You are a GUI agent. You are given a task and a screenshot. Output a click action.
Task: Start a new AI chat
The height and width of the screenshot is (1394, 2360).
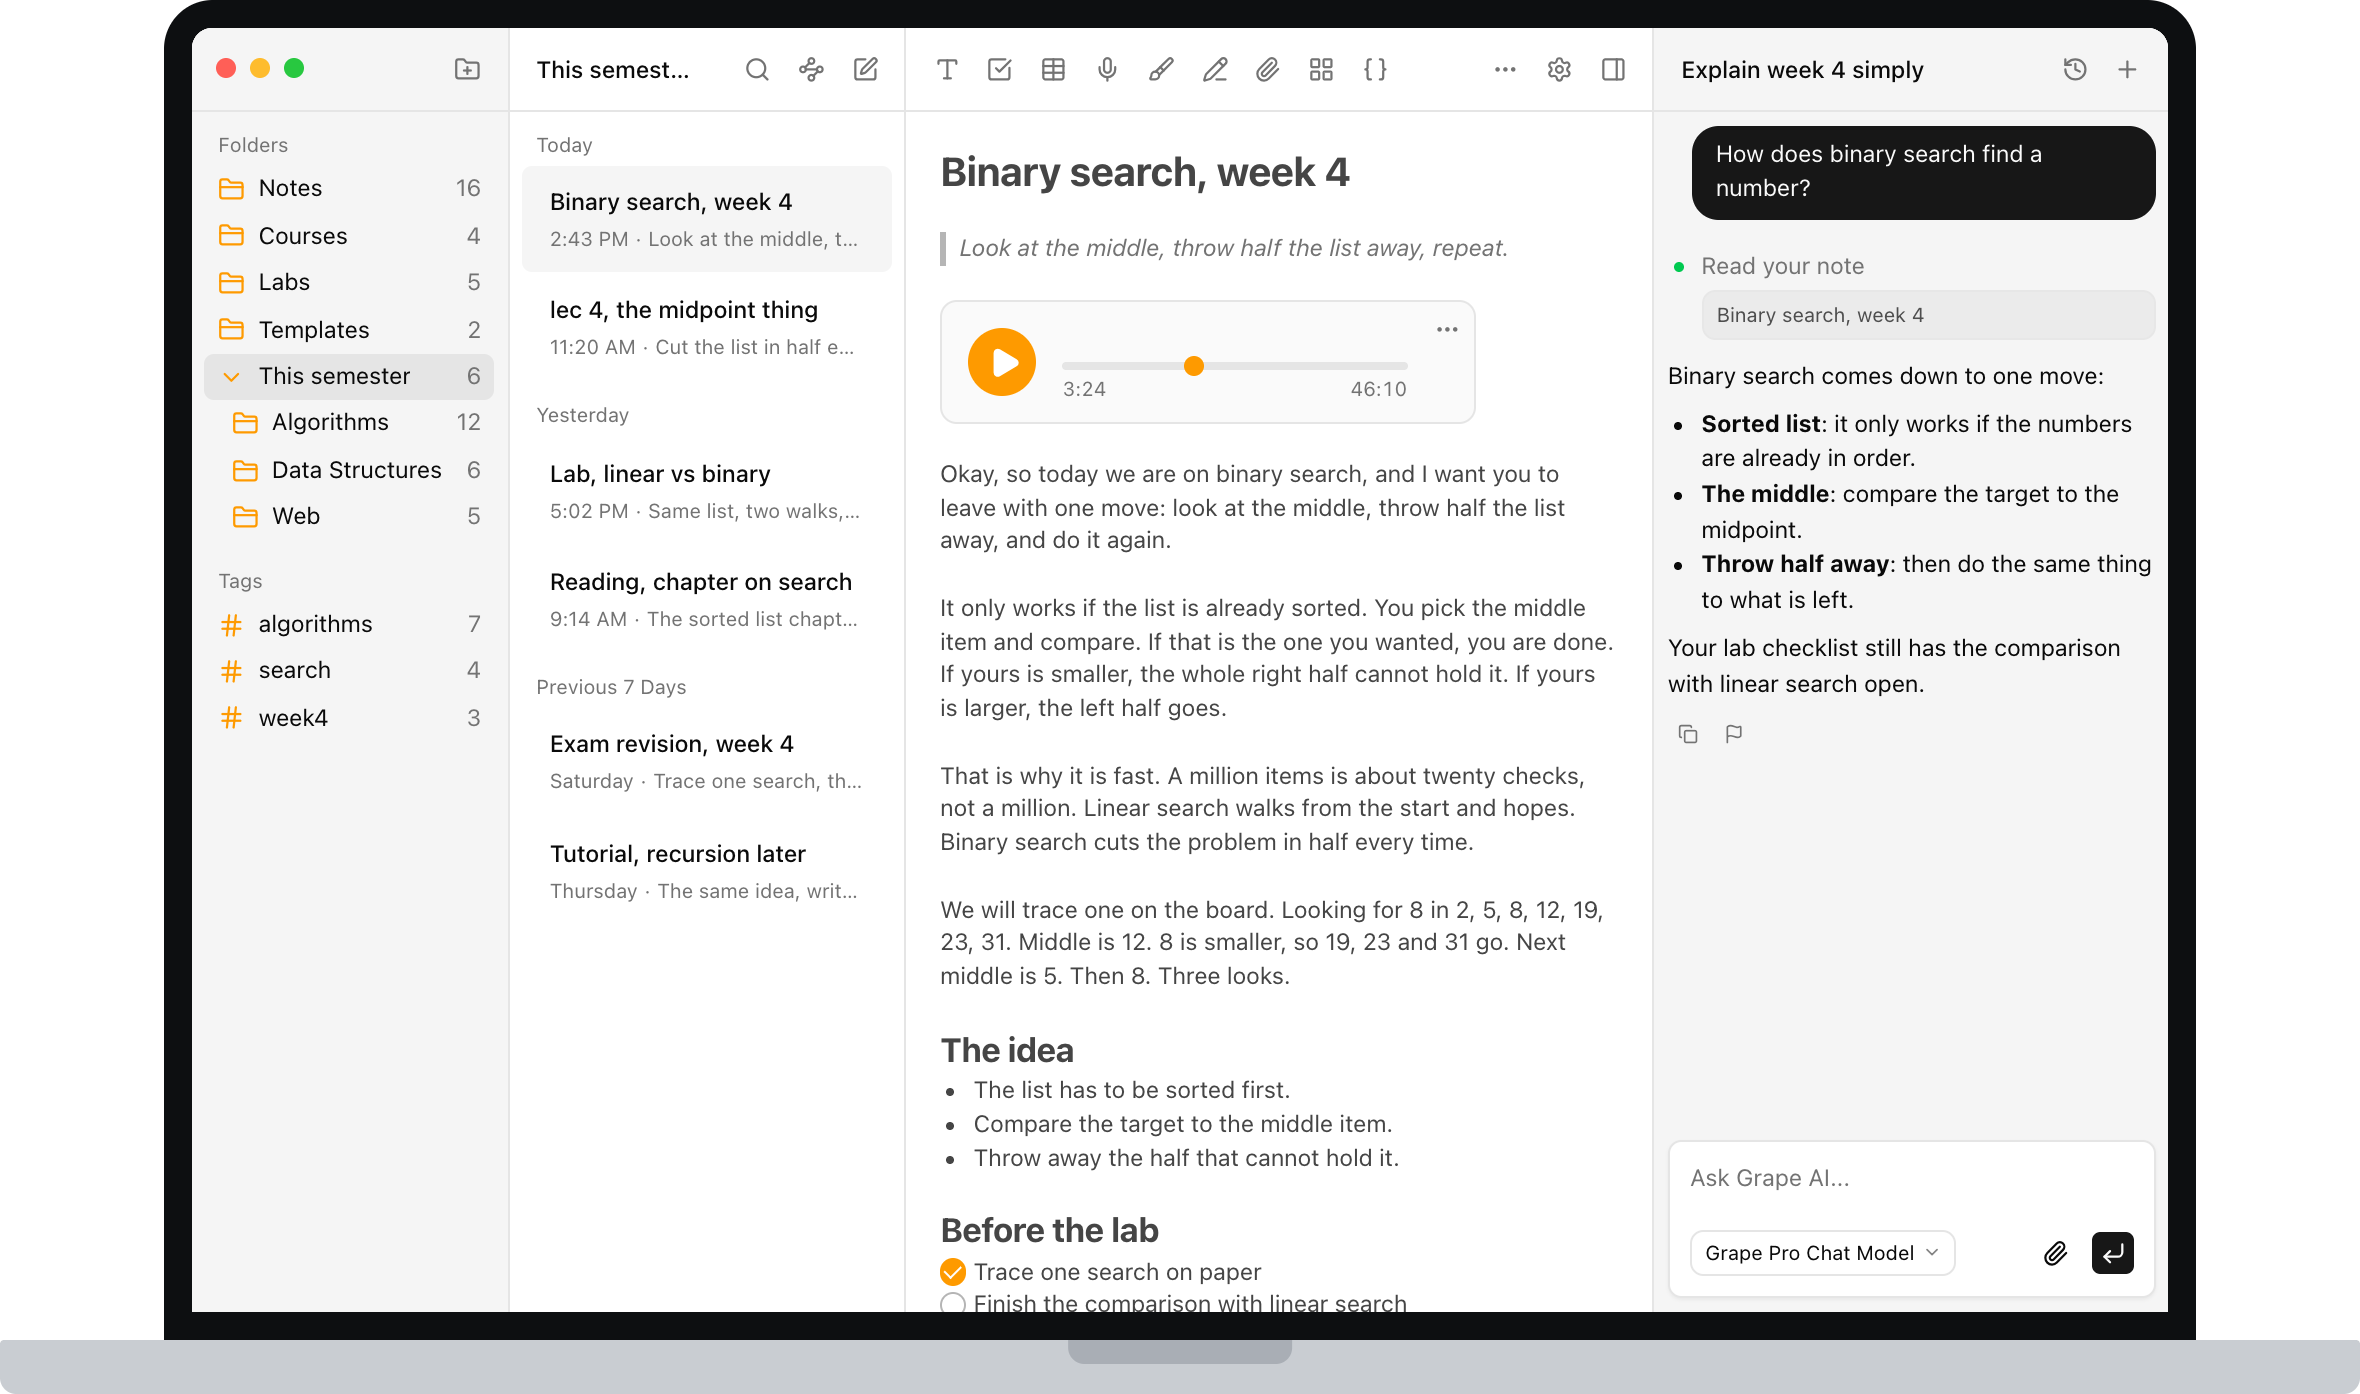tap(2127, 69)
